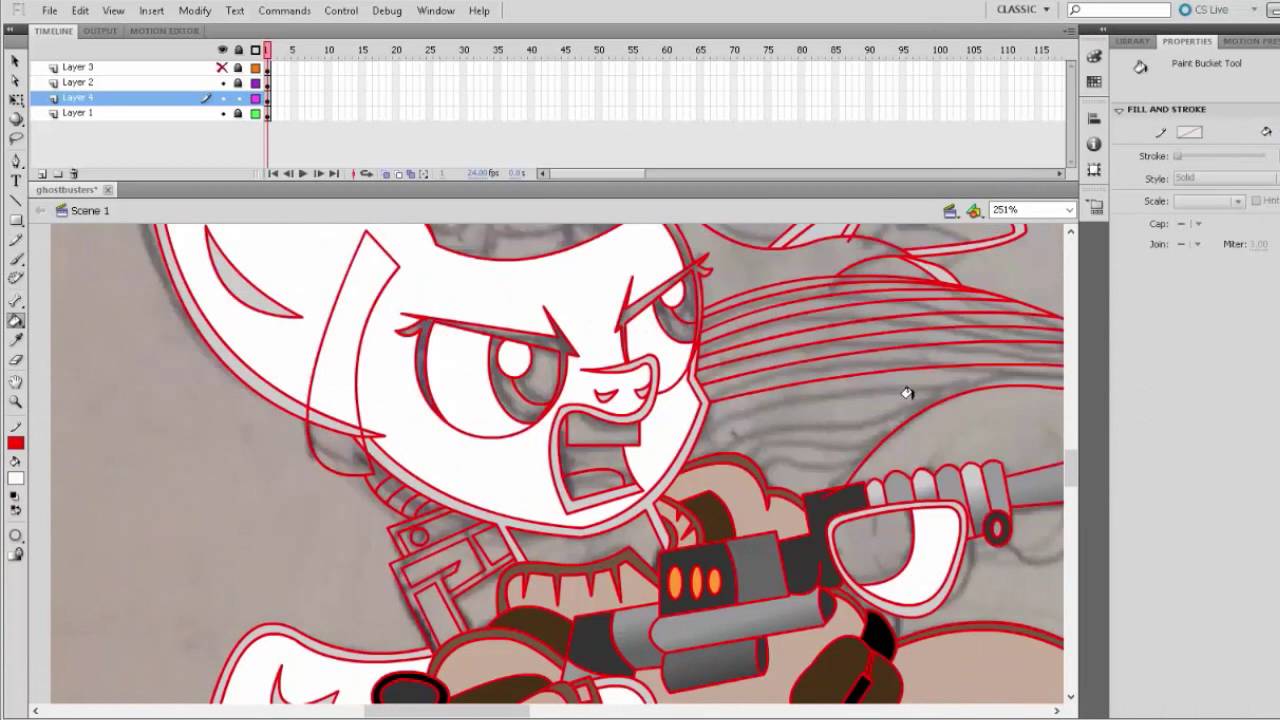Screen dimensions: 1280x720
Task: Select the 3D Rotation tool
Action: (15, 119)
